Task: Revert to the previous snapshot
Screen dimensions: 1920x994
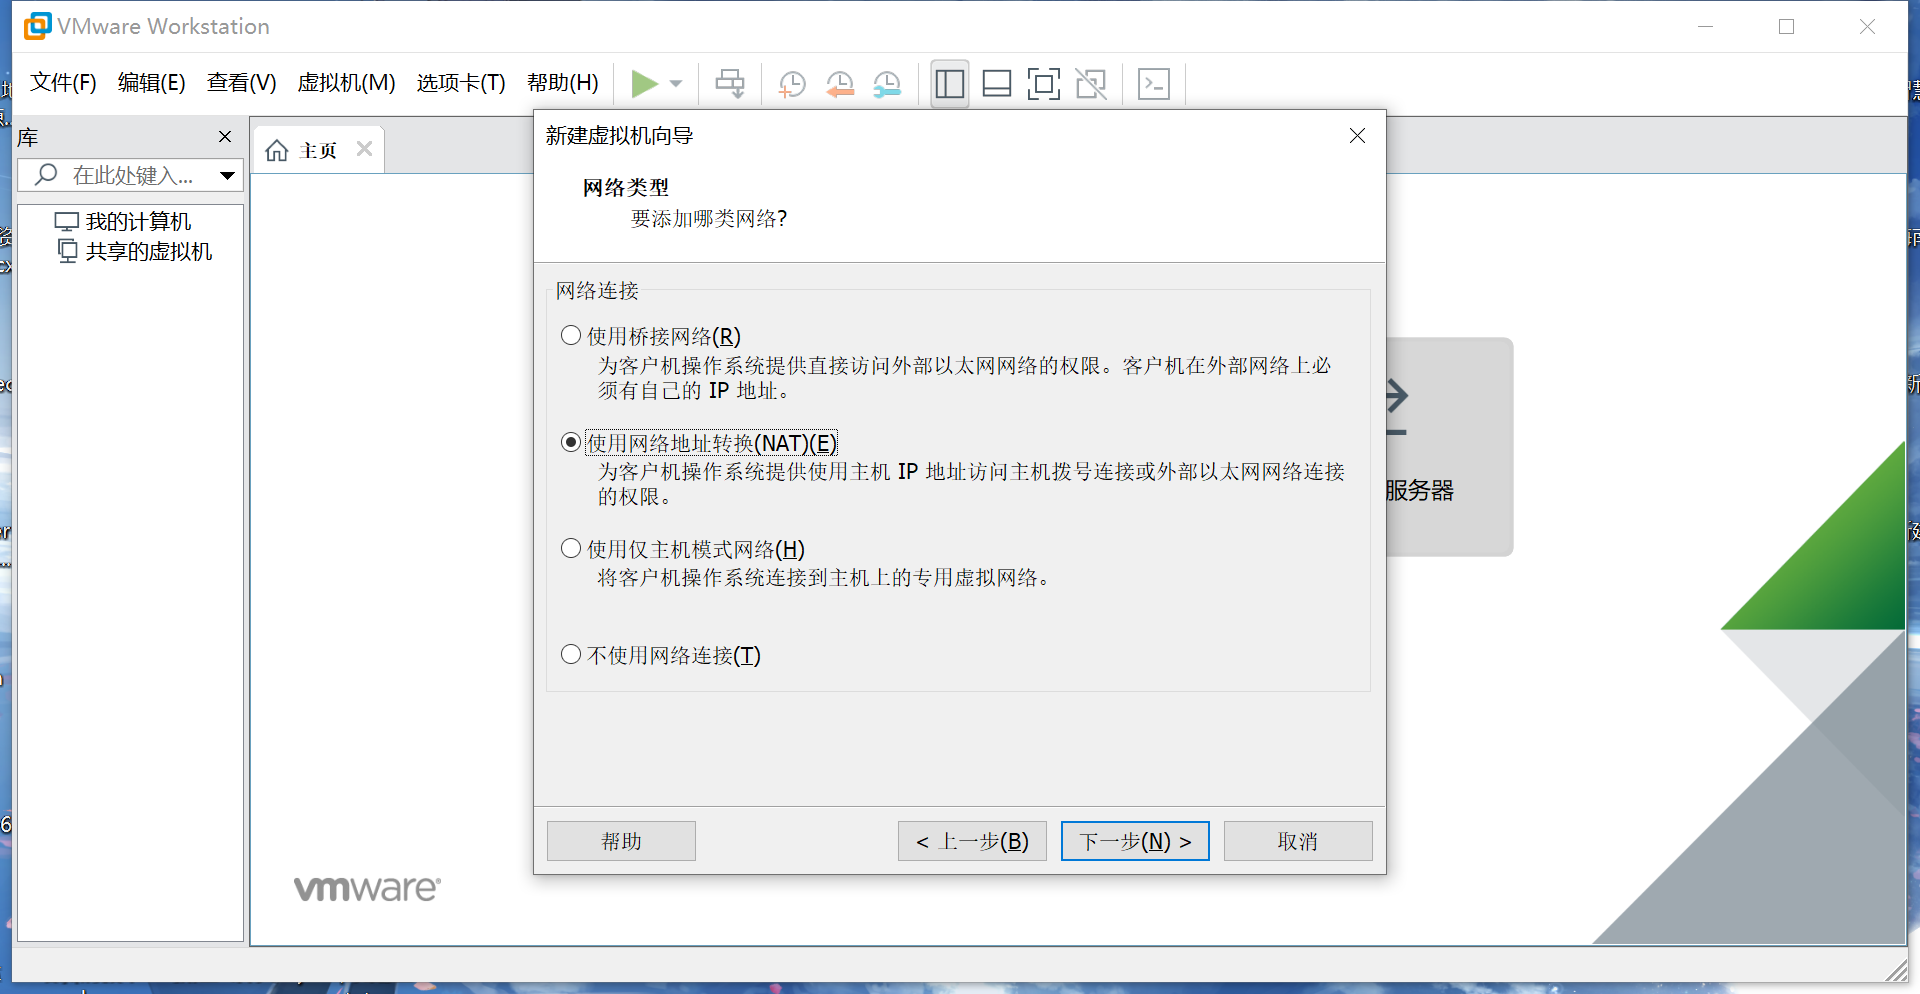Action: pos(840,84)
